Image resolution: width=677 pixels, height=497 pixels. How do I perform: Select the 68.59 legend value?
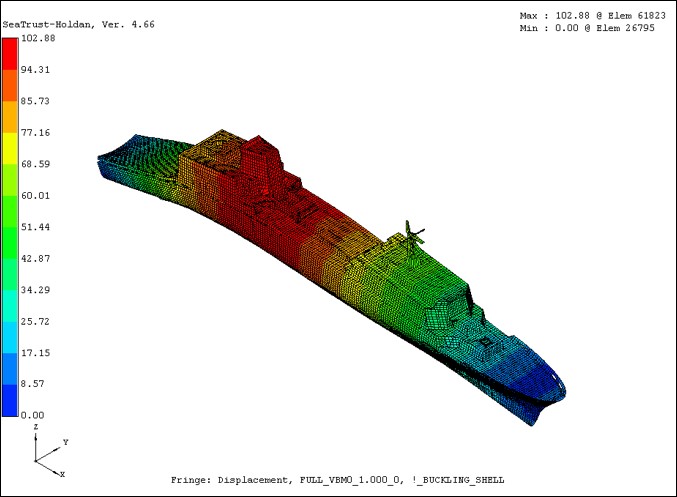(35, 164)
